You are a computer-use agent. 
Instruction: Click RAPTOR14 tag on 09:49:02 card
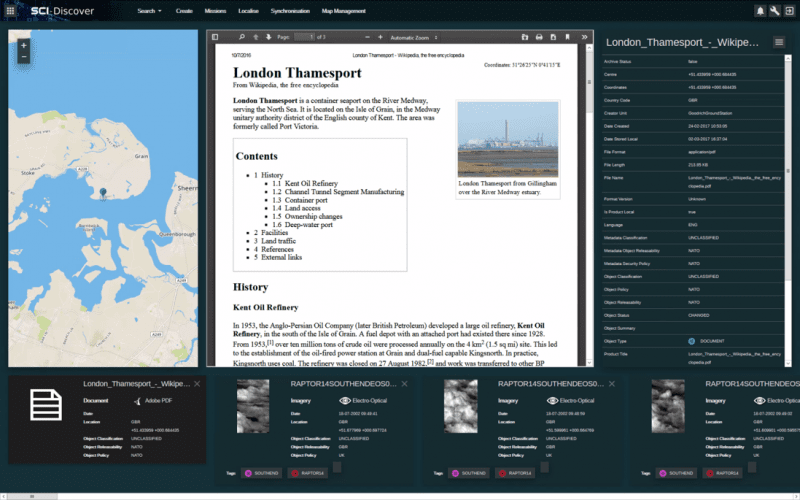(x=722, y=473)
